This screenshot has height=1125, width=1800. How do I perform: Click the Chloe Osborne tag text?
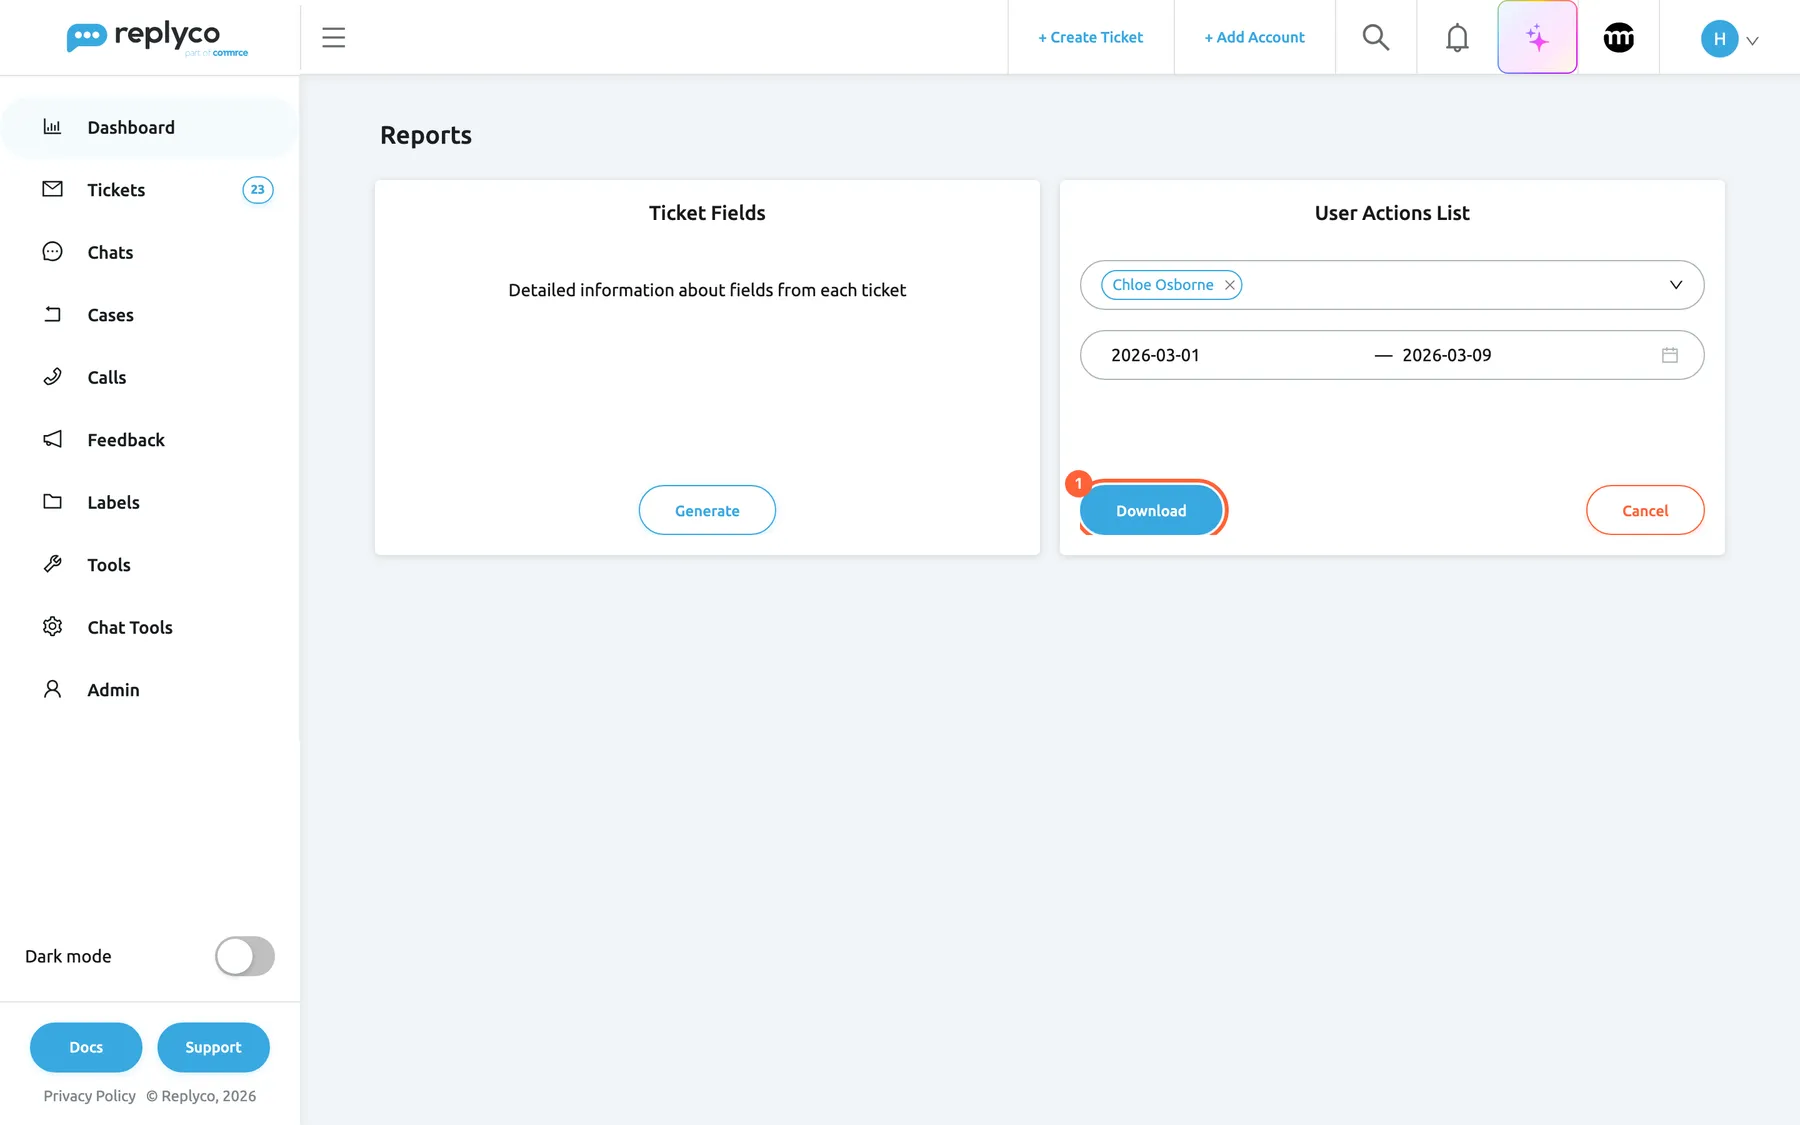coord(1162,285)
